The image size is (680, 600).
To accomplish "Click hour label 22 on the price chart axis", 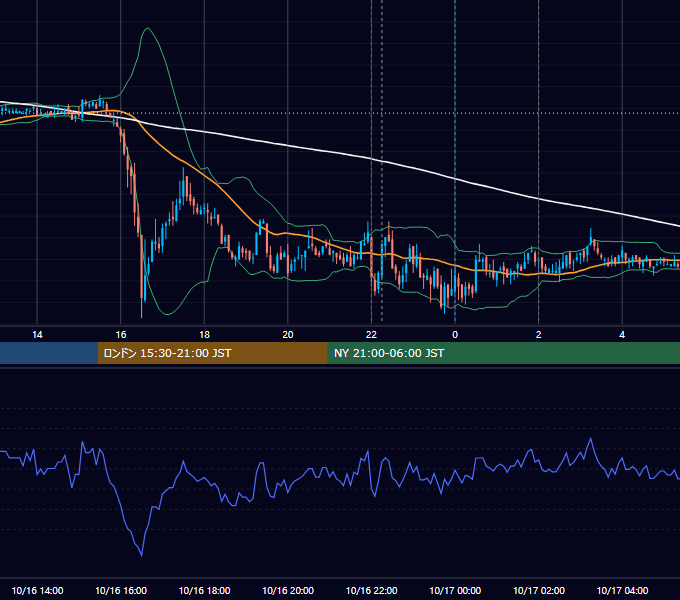I will pyautogui.click(x=371, y=335).
